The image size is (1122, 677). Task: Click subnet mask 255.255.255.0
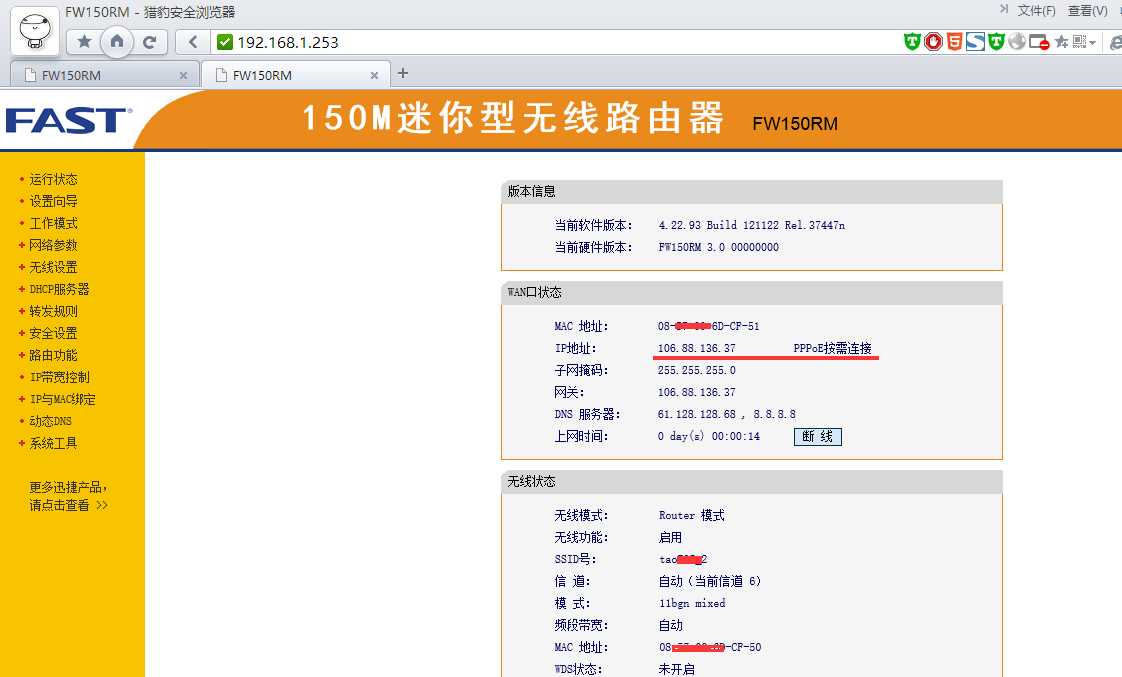pos(696,370)
